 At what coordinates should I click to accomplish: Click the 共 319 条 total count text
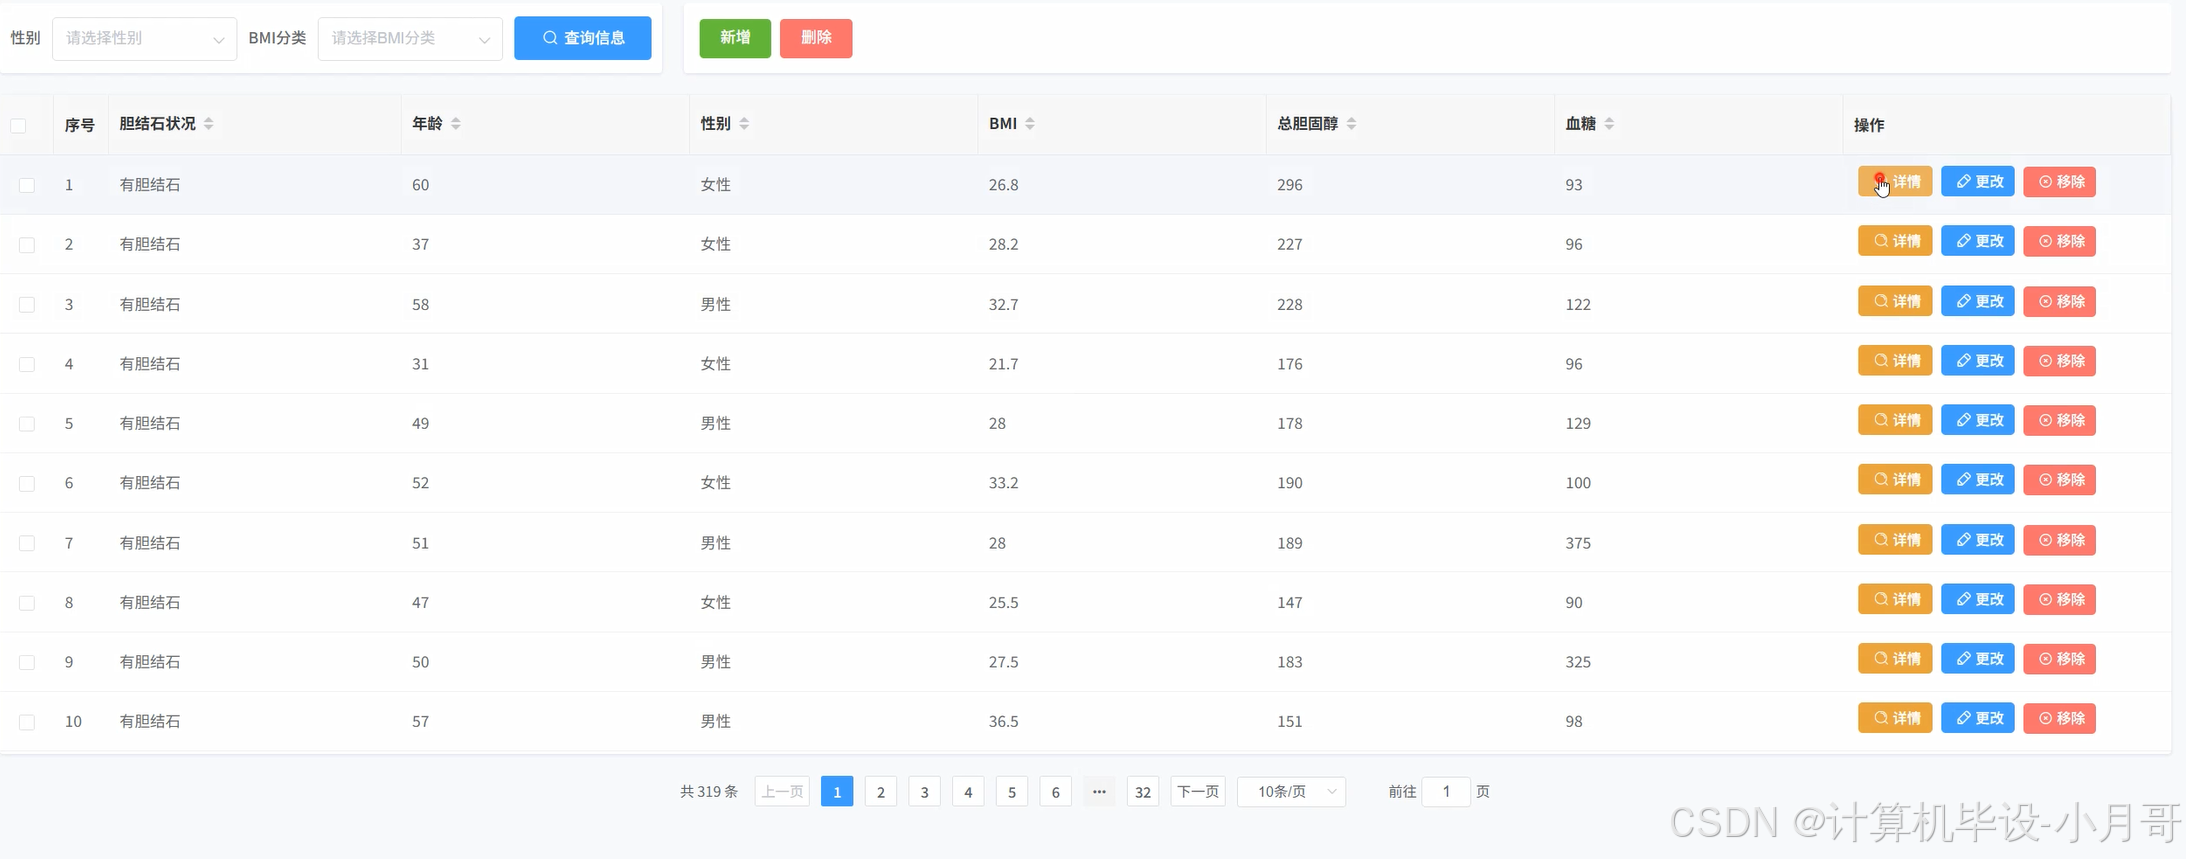(709, 792)
